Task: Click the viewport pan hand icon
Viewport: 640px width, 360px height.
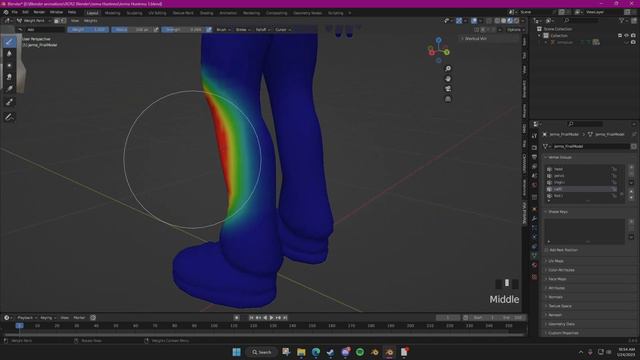Action: [x=448, y=78]
